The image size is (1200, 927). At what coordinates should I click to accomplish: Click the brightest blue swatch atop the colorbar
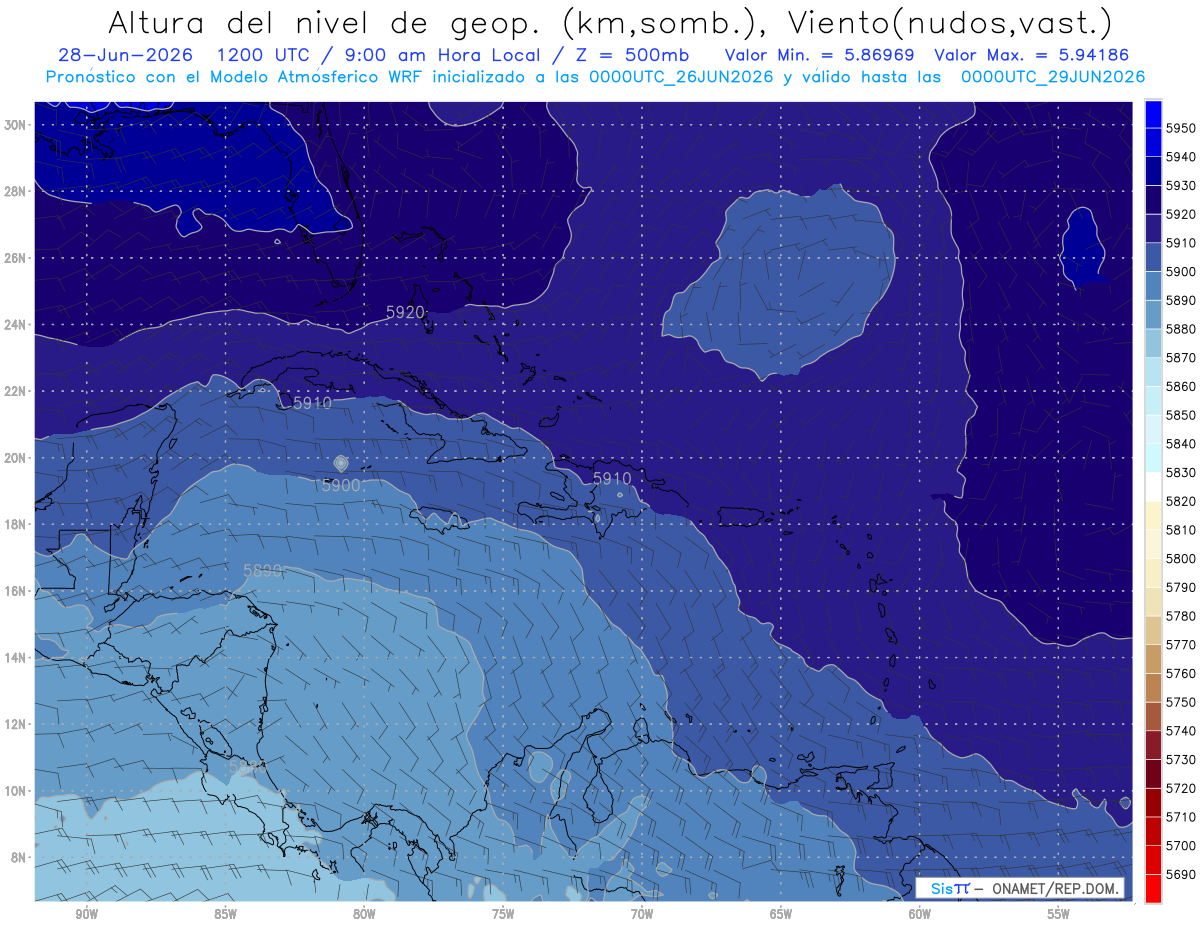click(1153, 114)
